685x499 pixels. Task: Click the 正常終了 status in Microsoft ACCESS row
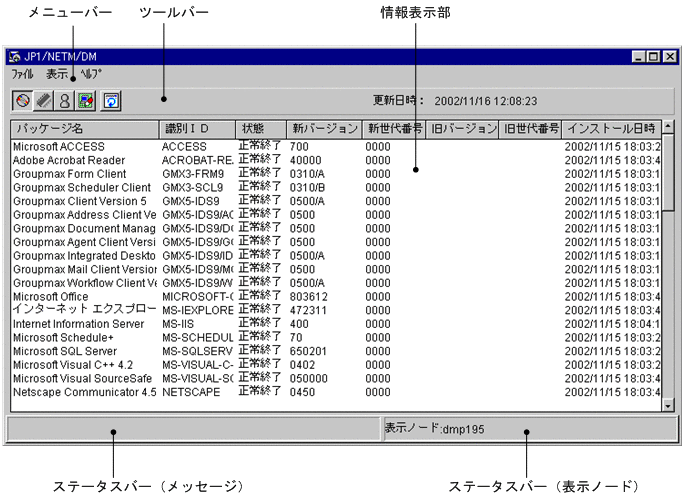[259, 146]
